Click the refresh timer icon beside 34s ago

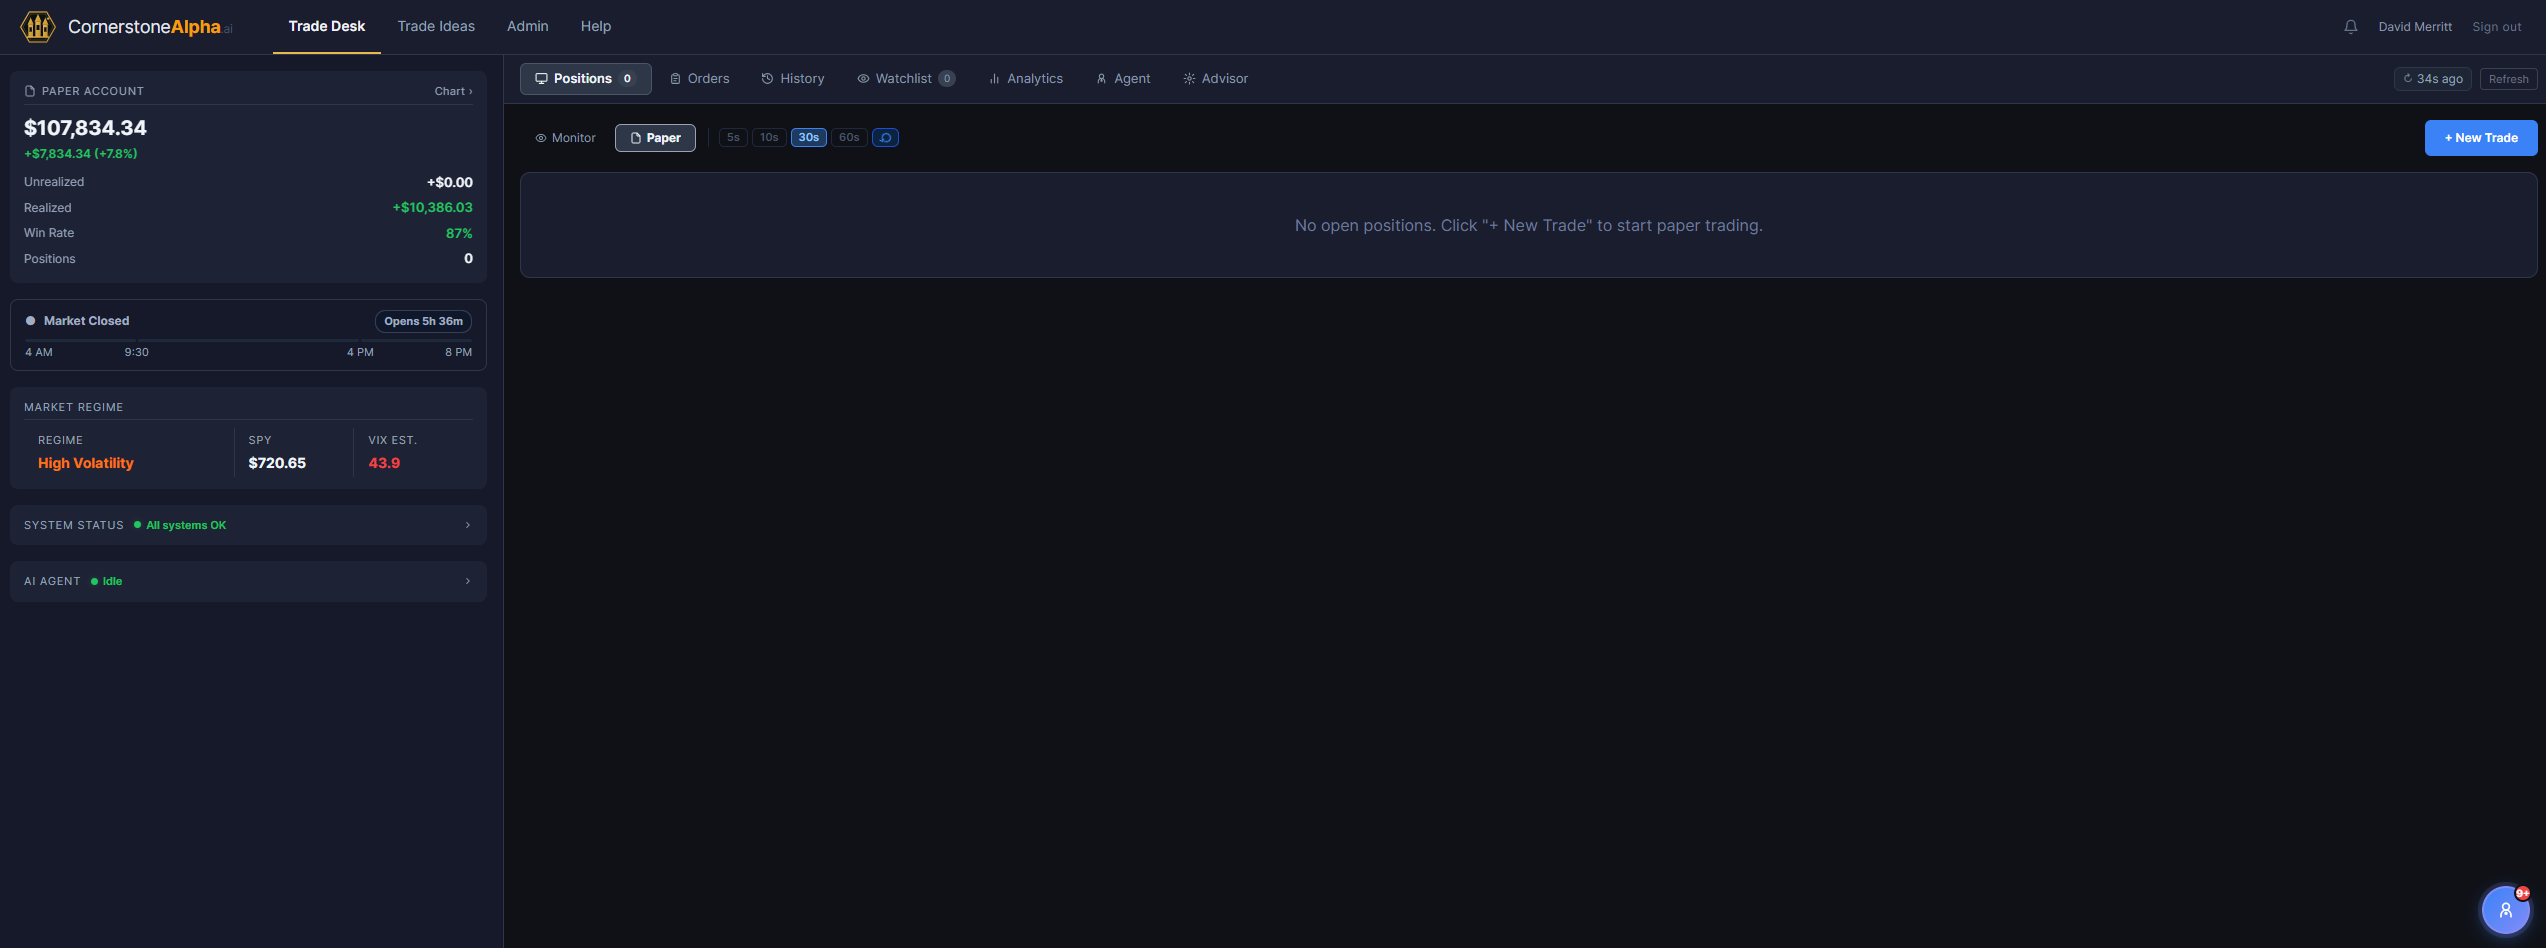point(2408,79)
